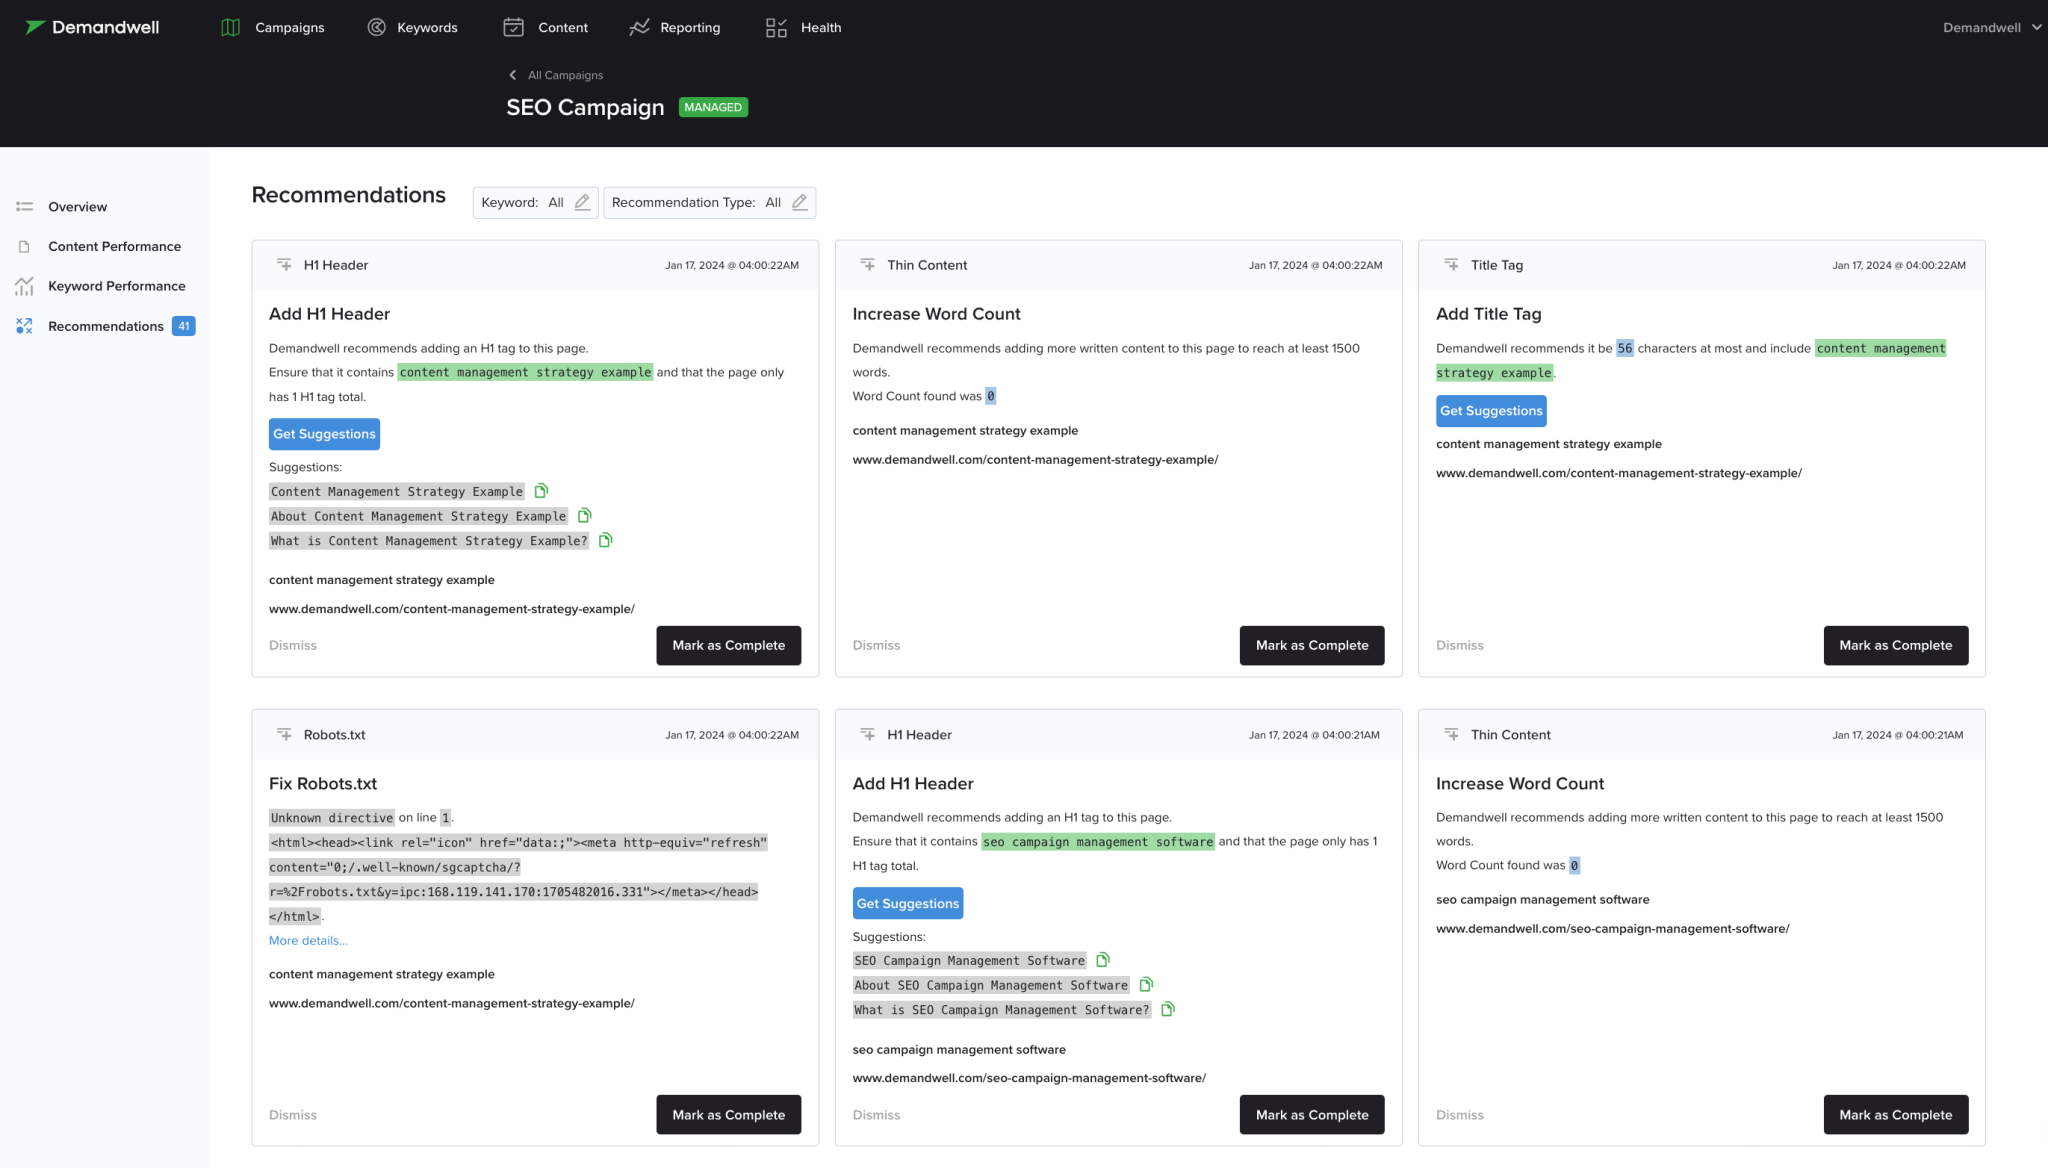This screenshot has height=1168, width=2048.
Task: Select Content Performance in sidebar
Action: 114,245
